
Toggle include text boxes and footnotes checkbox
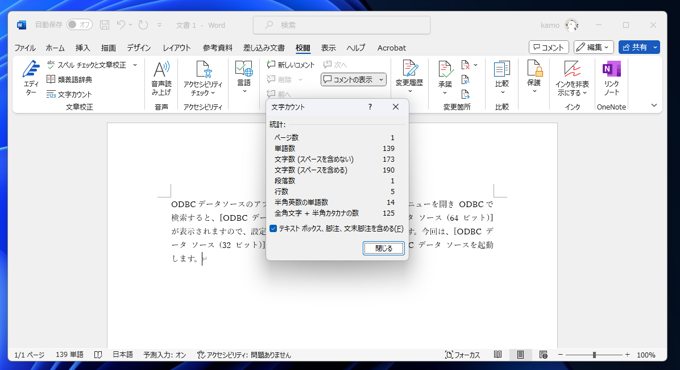click(x=273, y=228)
